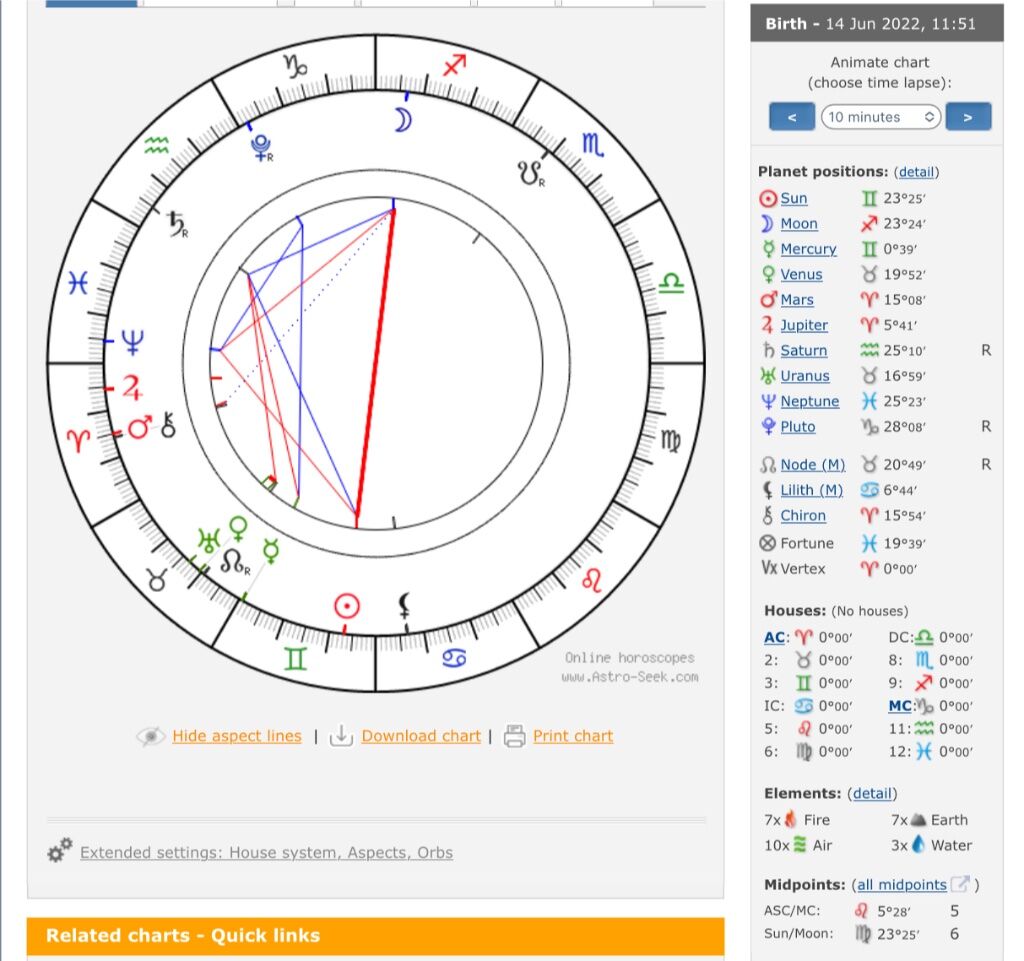Click the Birth - 14 Jun 2022, 11:51 header

pyautogui.click(x=876, y=24)
